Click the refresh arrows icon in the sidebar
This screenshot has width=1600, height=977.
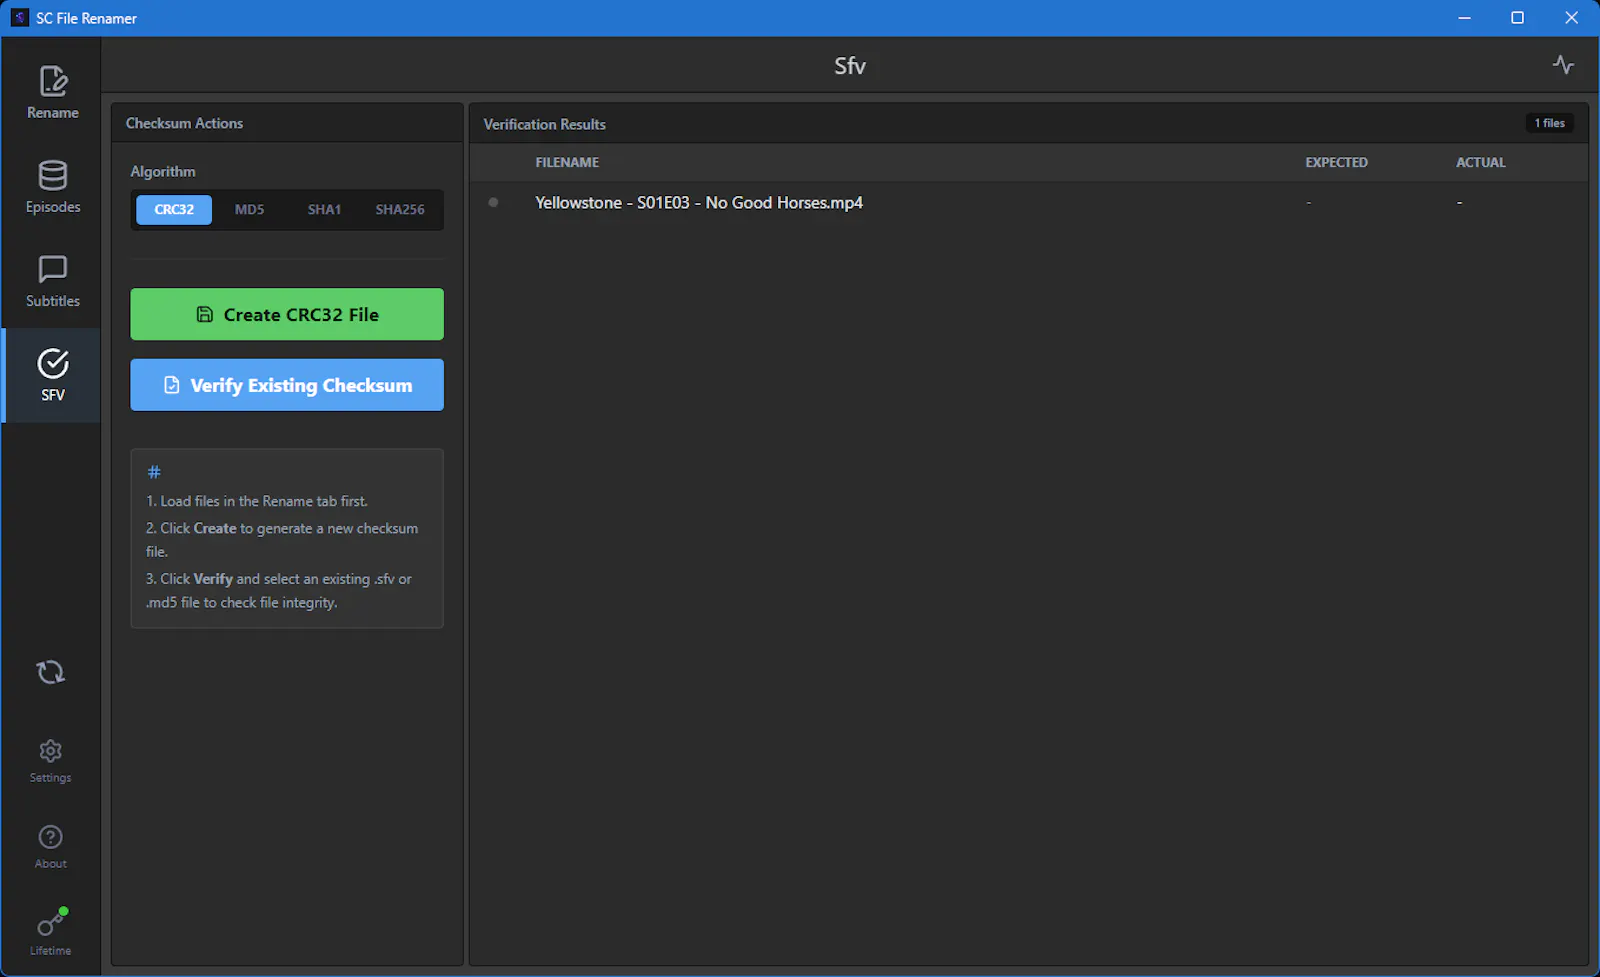(51, 672)
